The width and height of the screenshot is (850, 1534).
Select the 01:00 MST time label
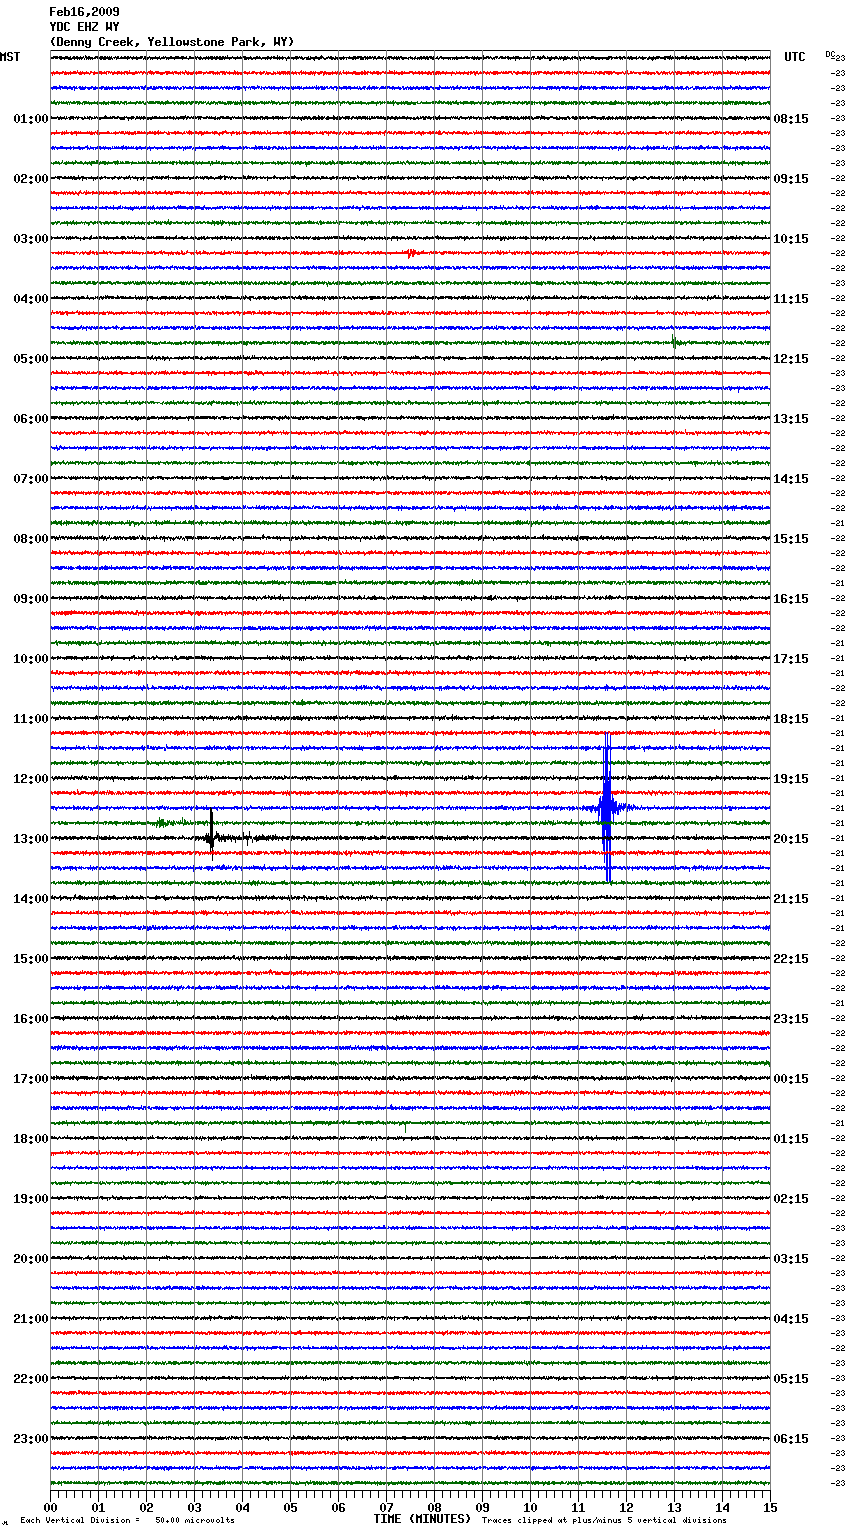coord(31,119)
